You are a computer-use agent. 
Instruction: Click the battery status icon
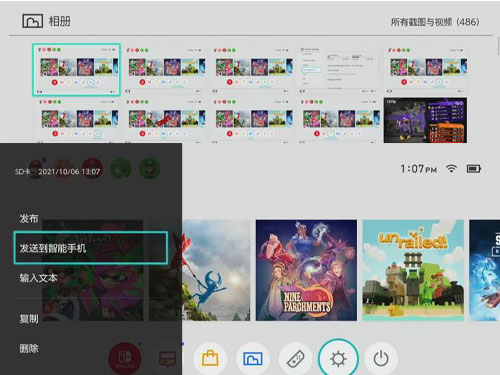pyautogui.click(x=474, y=169)
